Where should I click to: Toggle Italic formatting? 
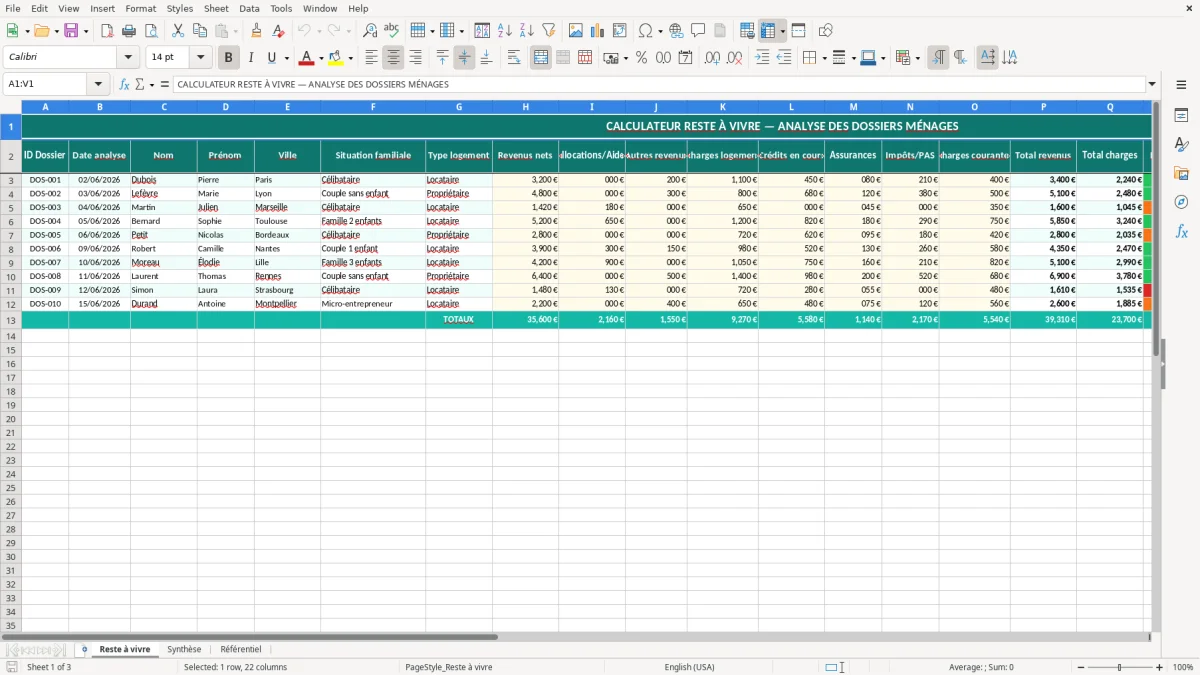coord(250,58)
